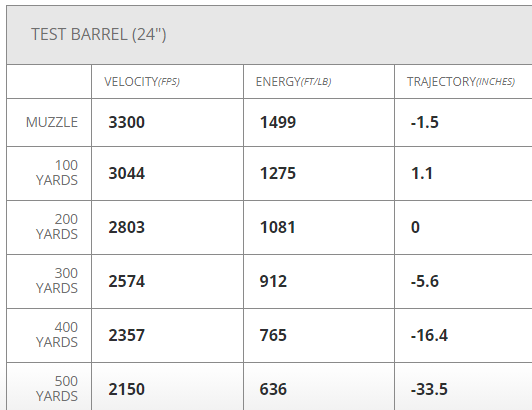Screen dimensions: 532x410
Task: Click the 200 YARDS row label
Action: click(57, 227)
